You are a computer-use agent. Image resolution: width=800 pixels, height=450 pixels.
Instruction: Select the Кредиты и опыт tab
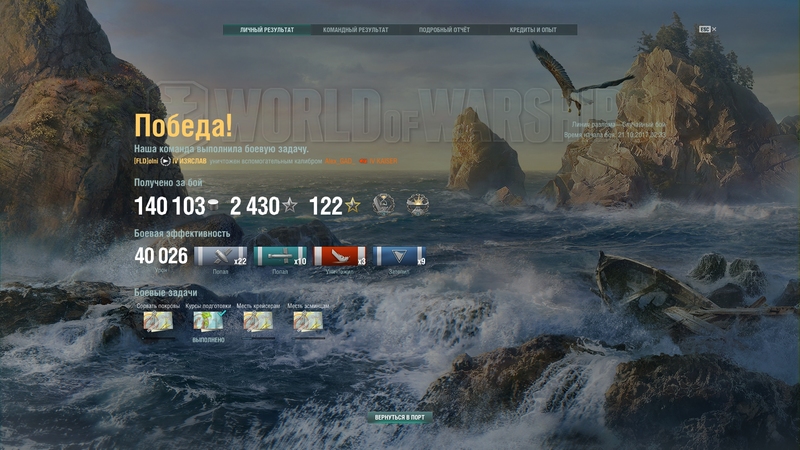533,30
